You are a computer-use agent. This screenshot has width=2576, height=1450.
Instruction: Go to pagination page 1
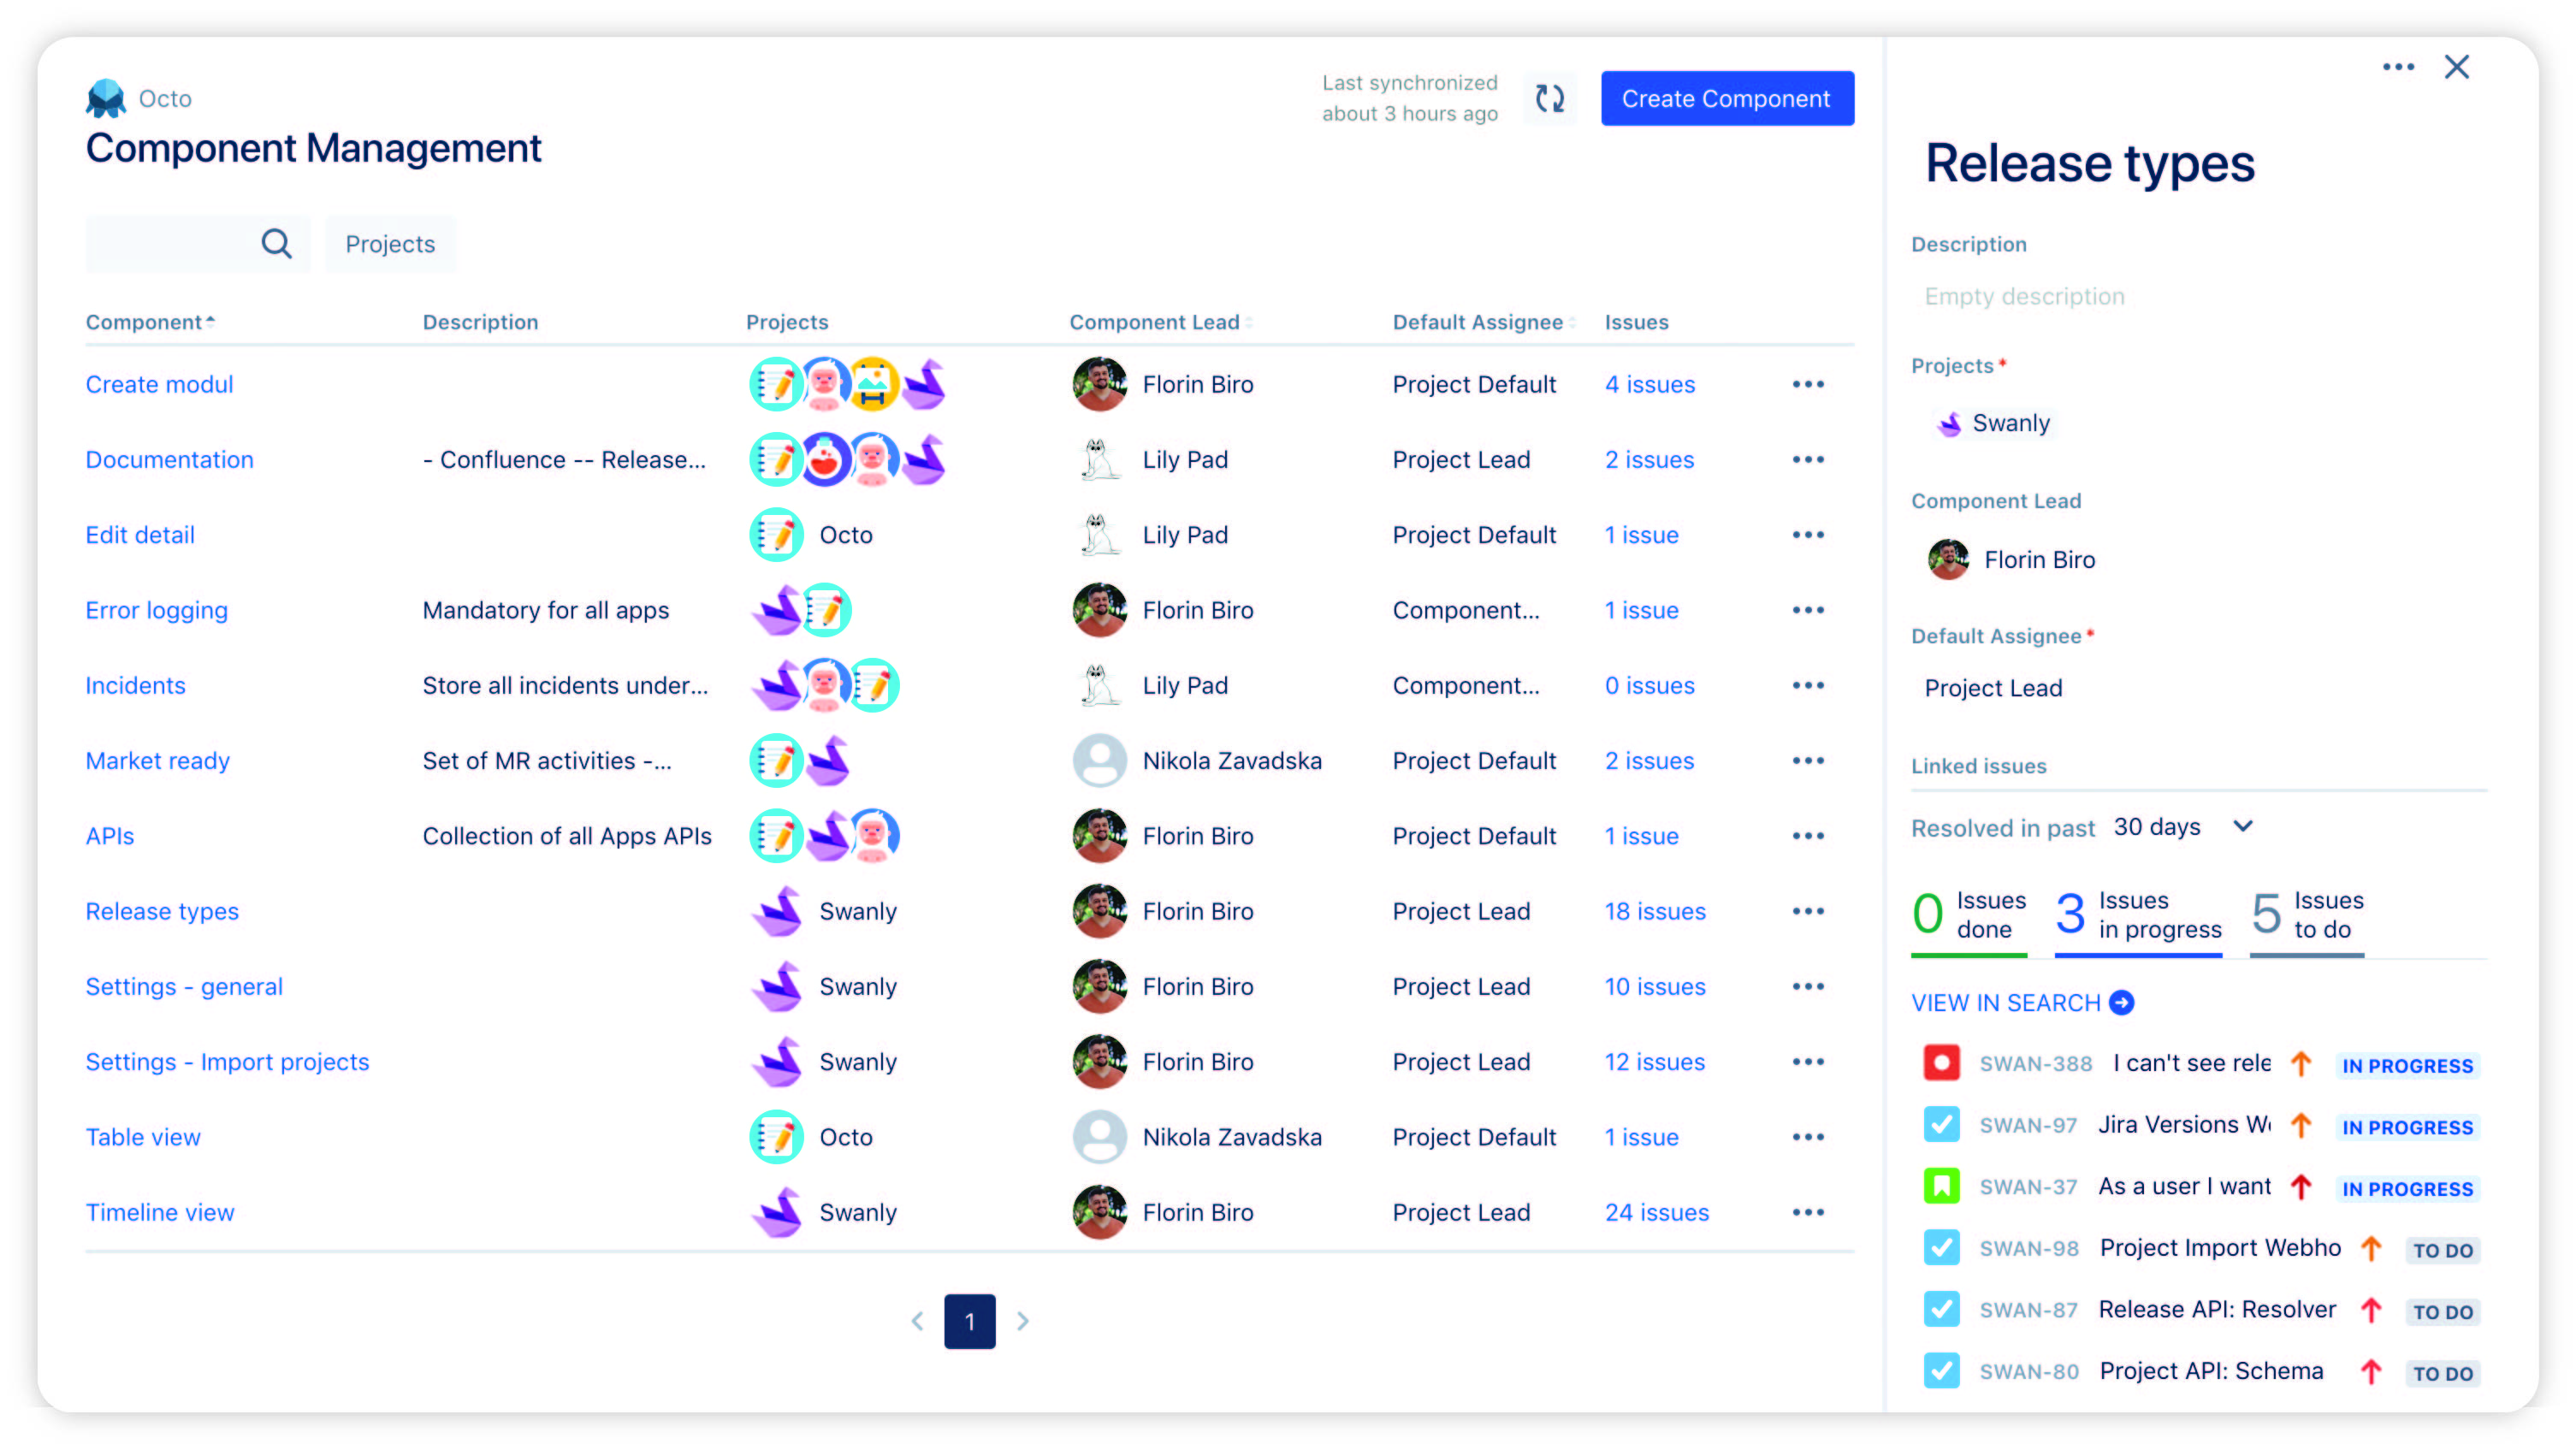click(969, 1321)
